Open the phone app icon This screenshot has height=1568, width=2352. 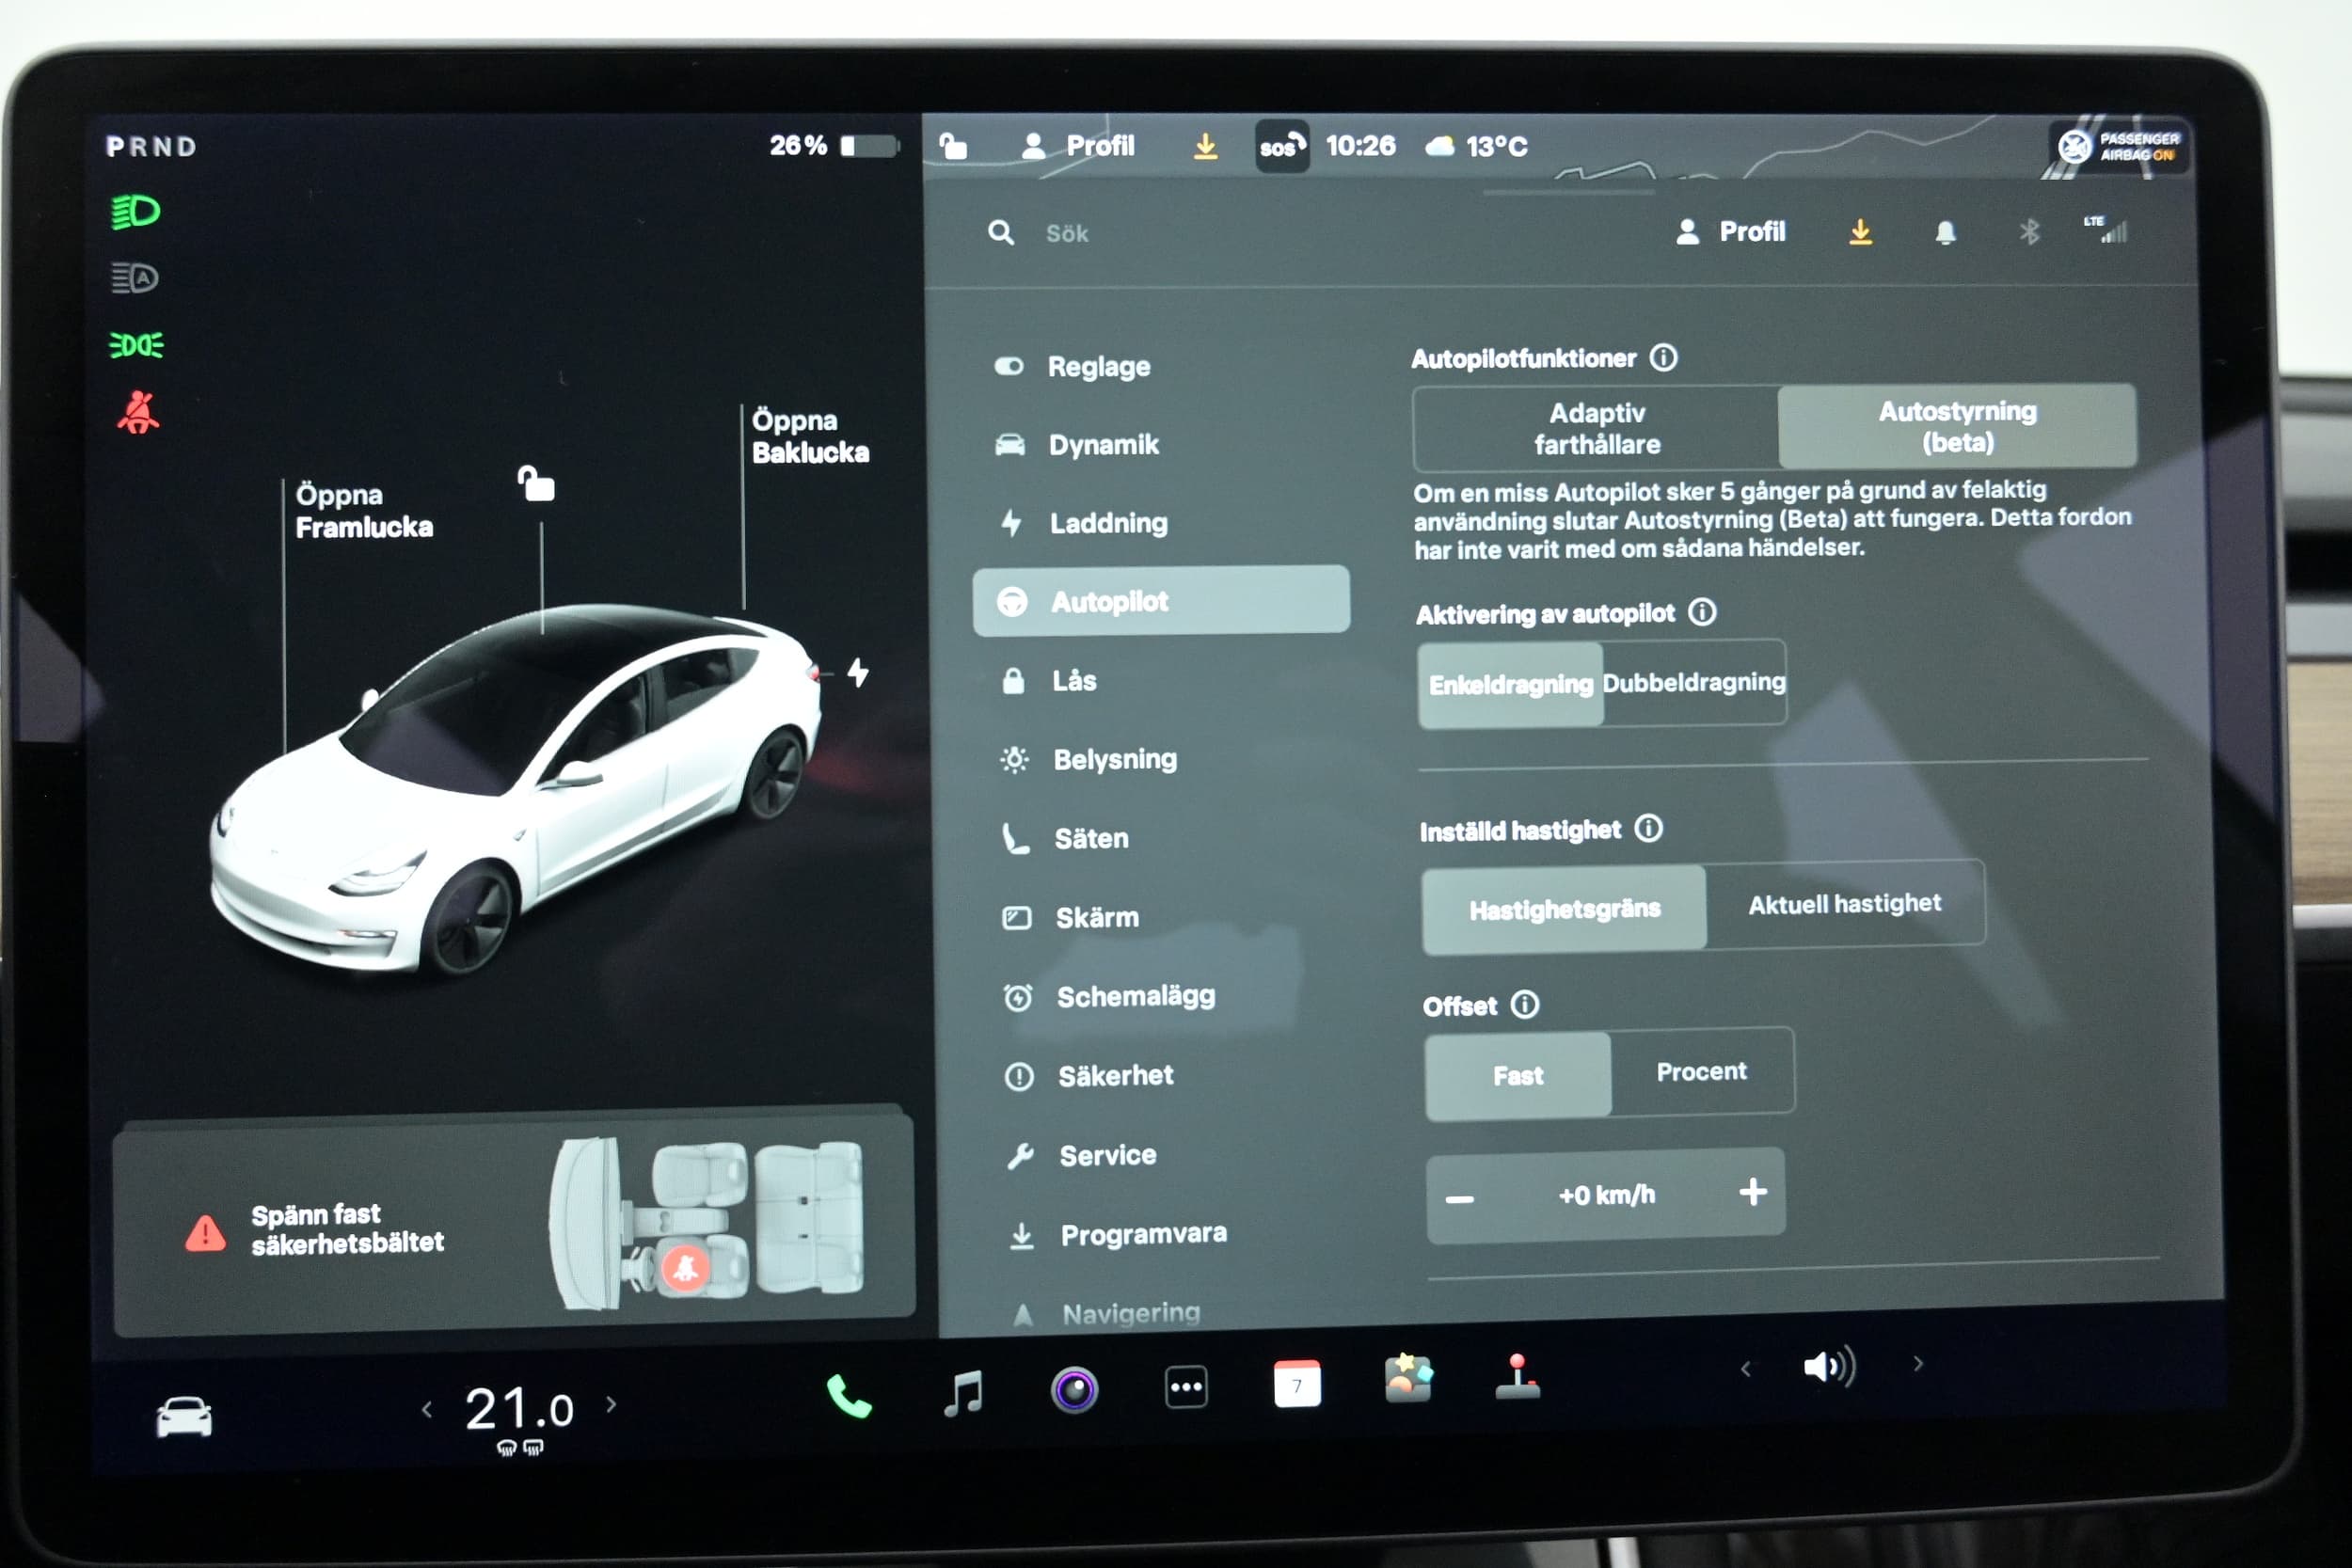848,1395
